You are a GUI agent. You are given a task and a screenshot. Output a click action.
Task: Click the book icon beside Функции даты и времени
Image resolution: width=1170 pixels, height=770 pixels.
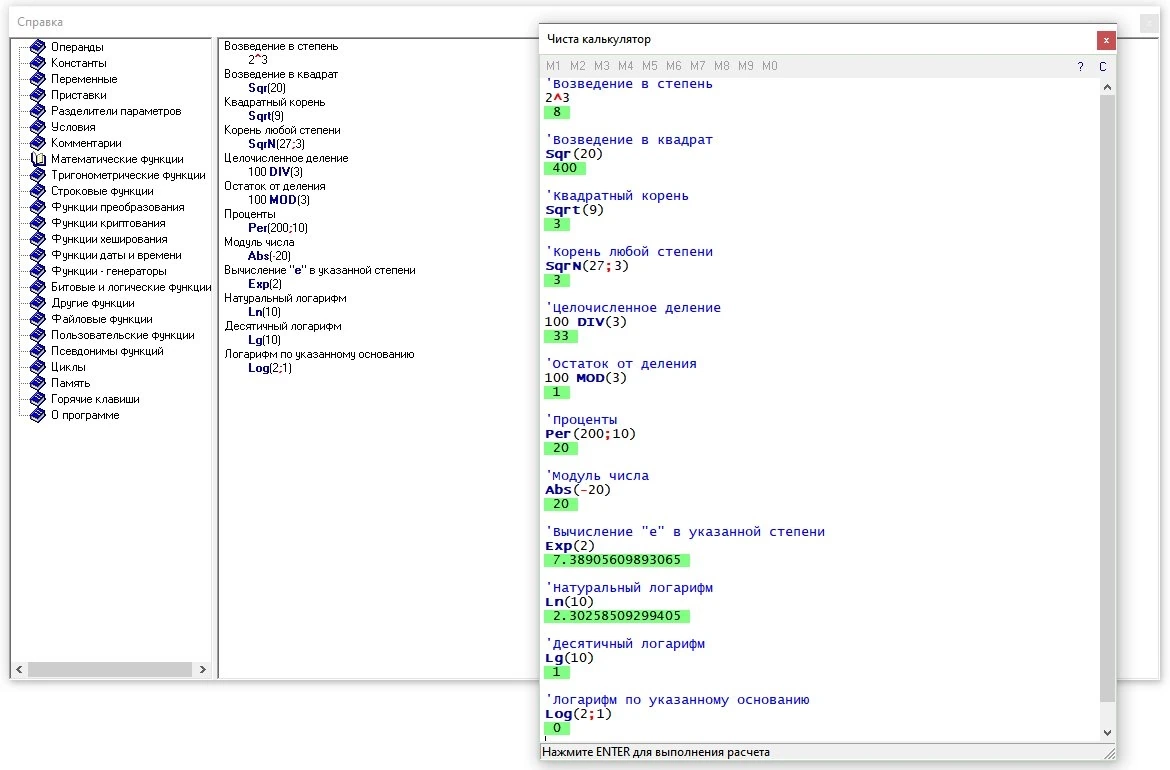(37, 255)
